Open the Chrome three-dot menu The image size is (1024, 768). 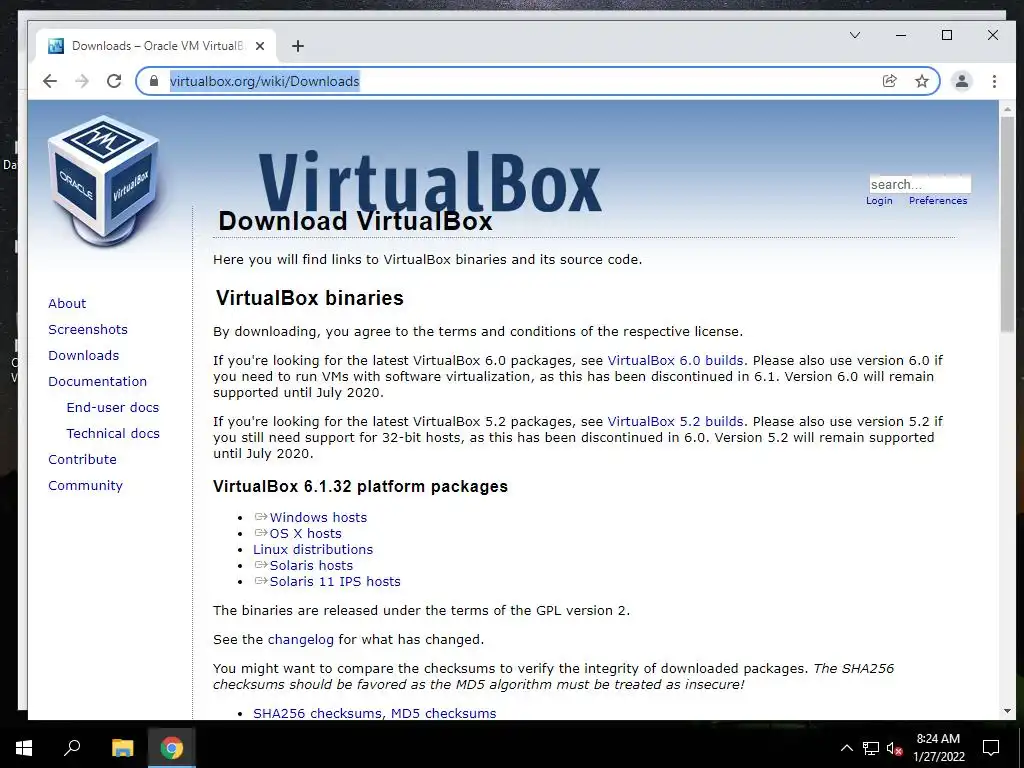[994, 81]
